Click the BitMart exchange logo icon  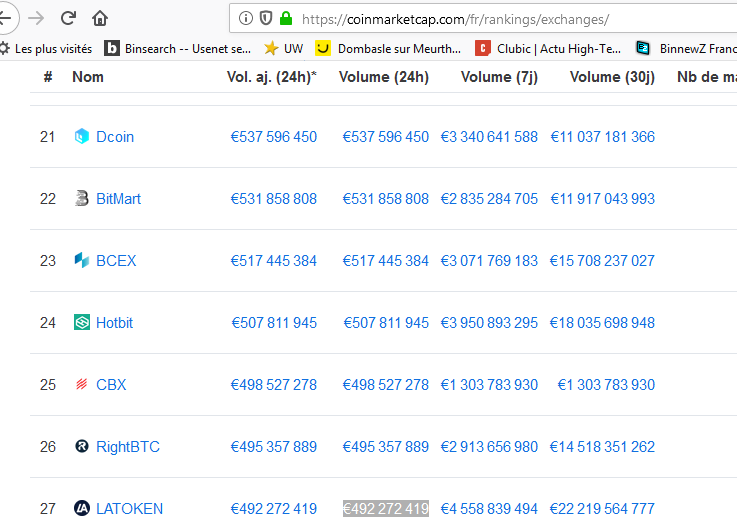[x=82, y=198]
